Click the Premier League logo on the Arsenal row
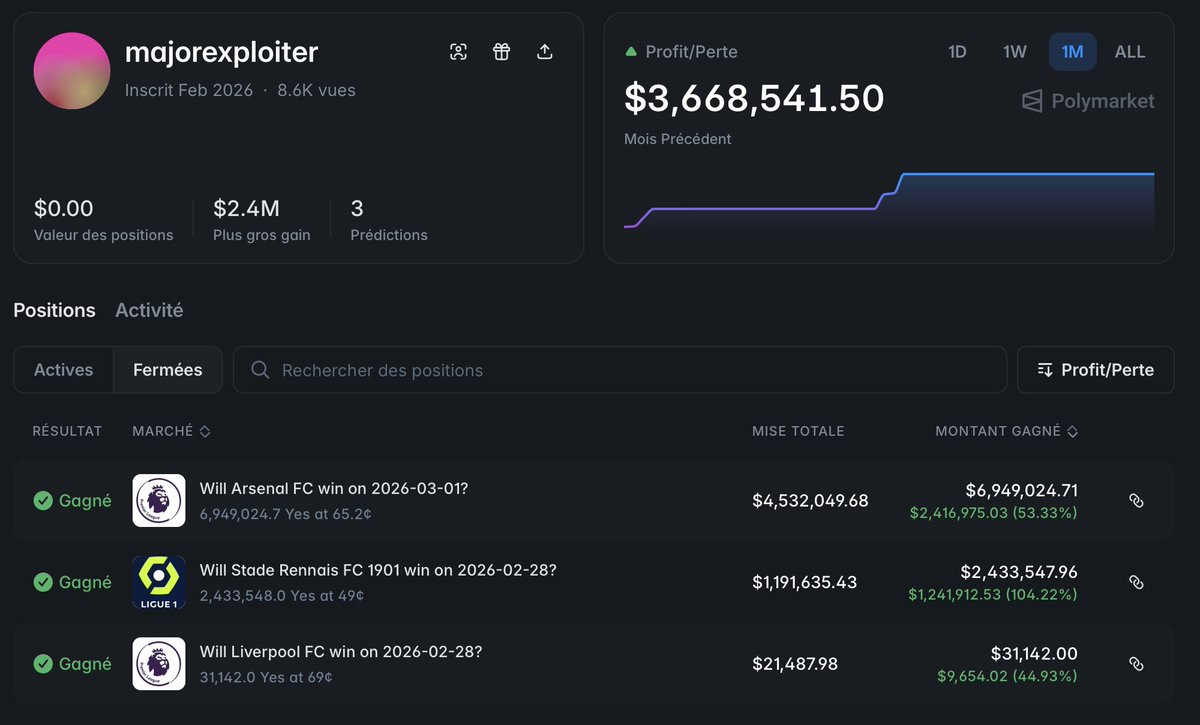 [x=159, y=500]
